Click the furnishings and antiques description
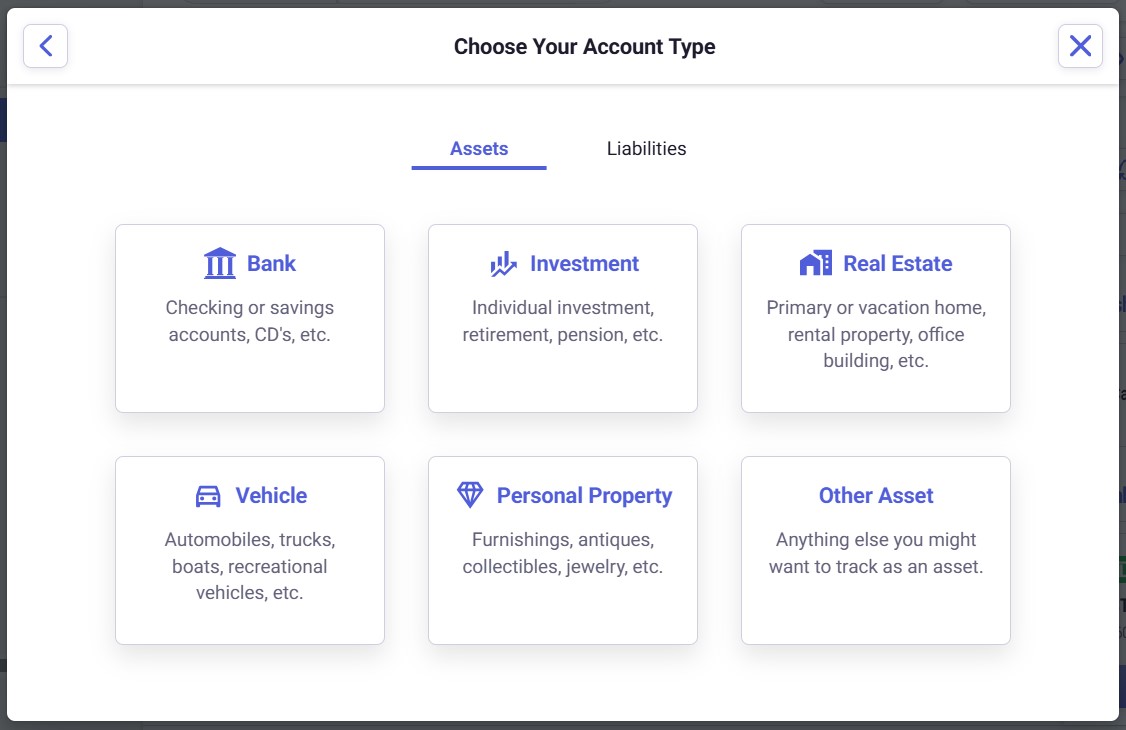The width and height of the screenshot is (1126, 730). click(x=562, y=553)
